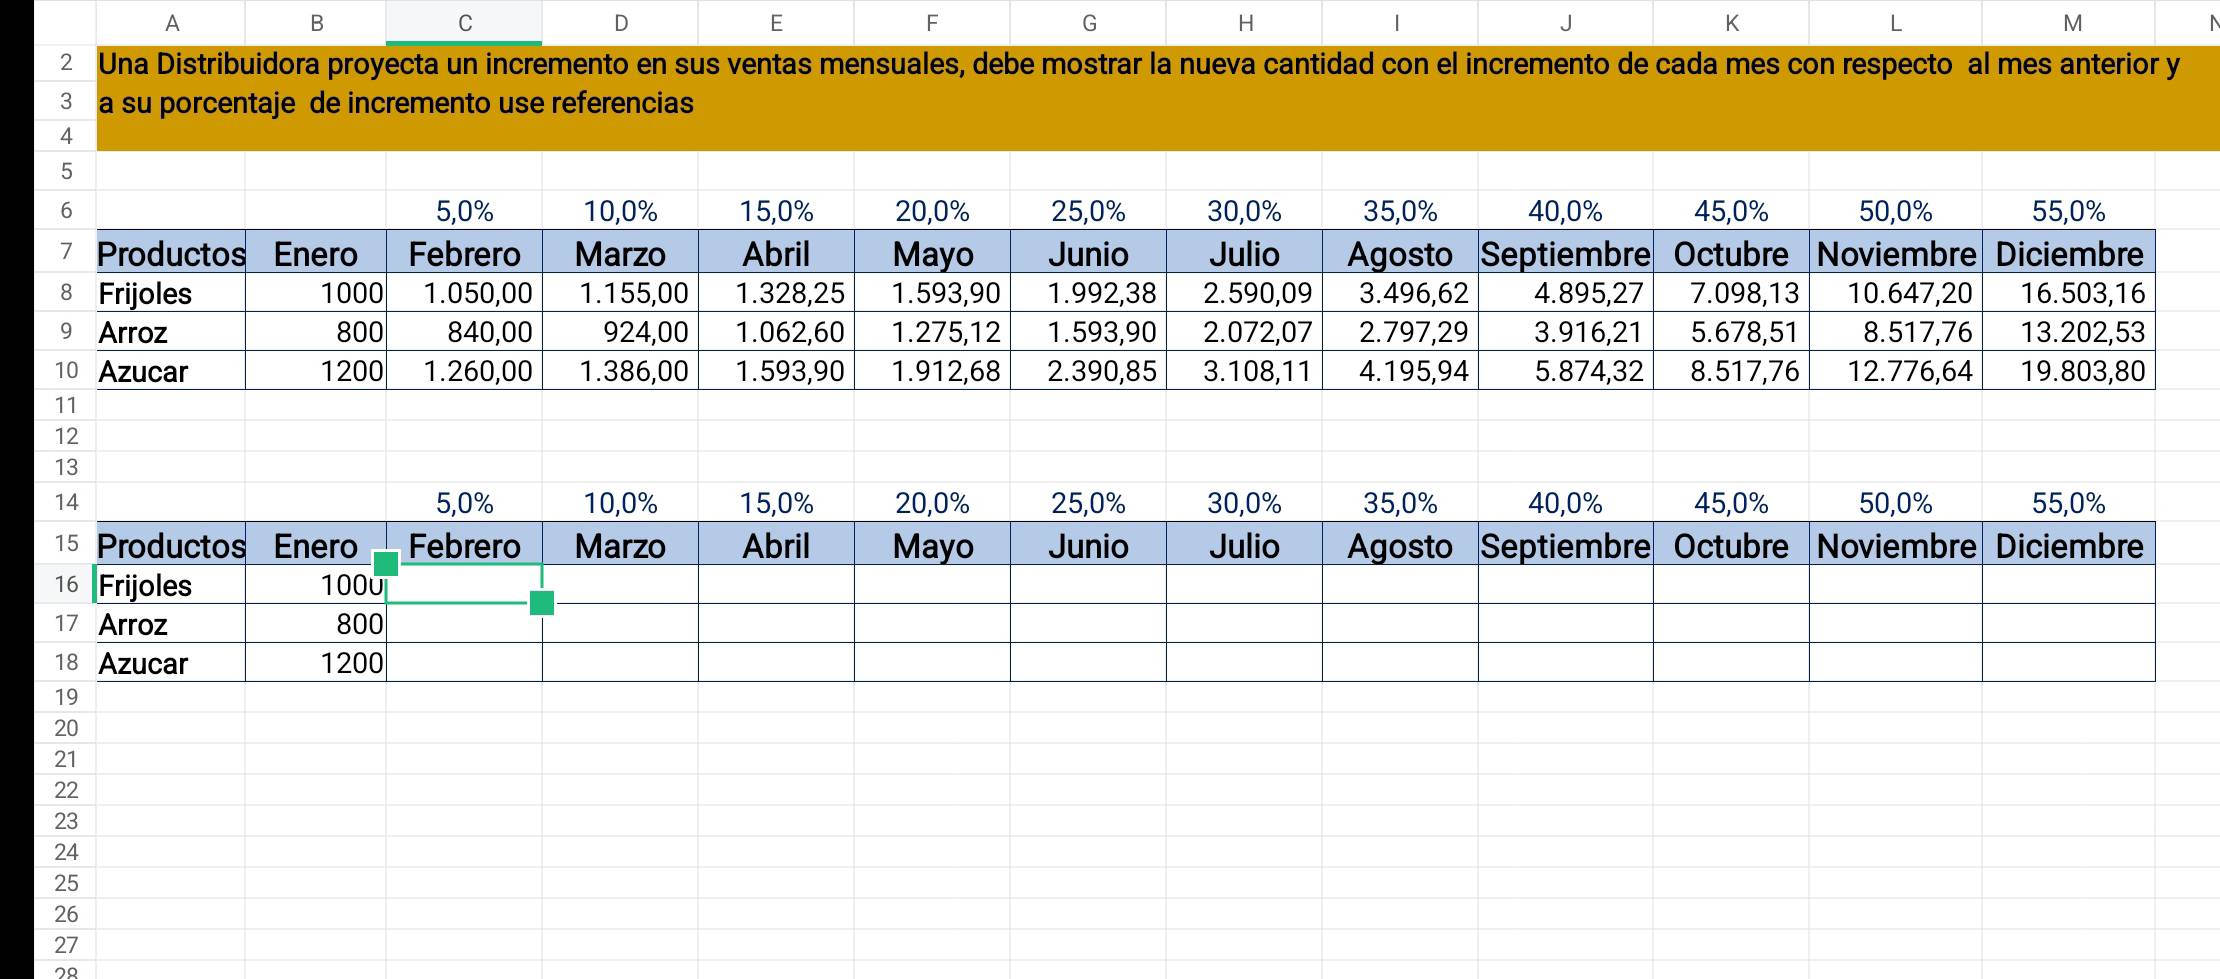Select cell with value 1.155,00
Viewport: 2220px width, 979px height.
click(x=620, y=292)
